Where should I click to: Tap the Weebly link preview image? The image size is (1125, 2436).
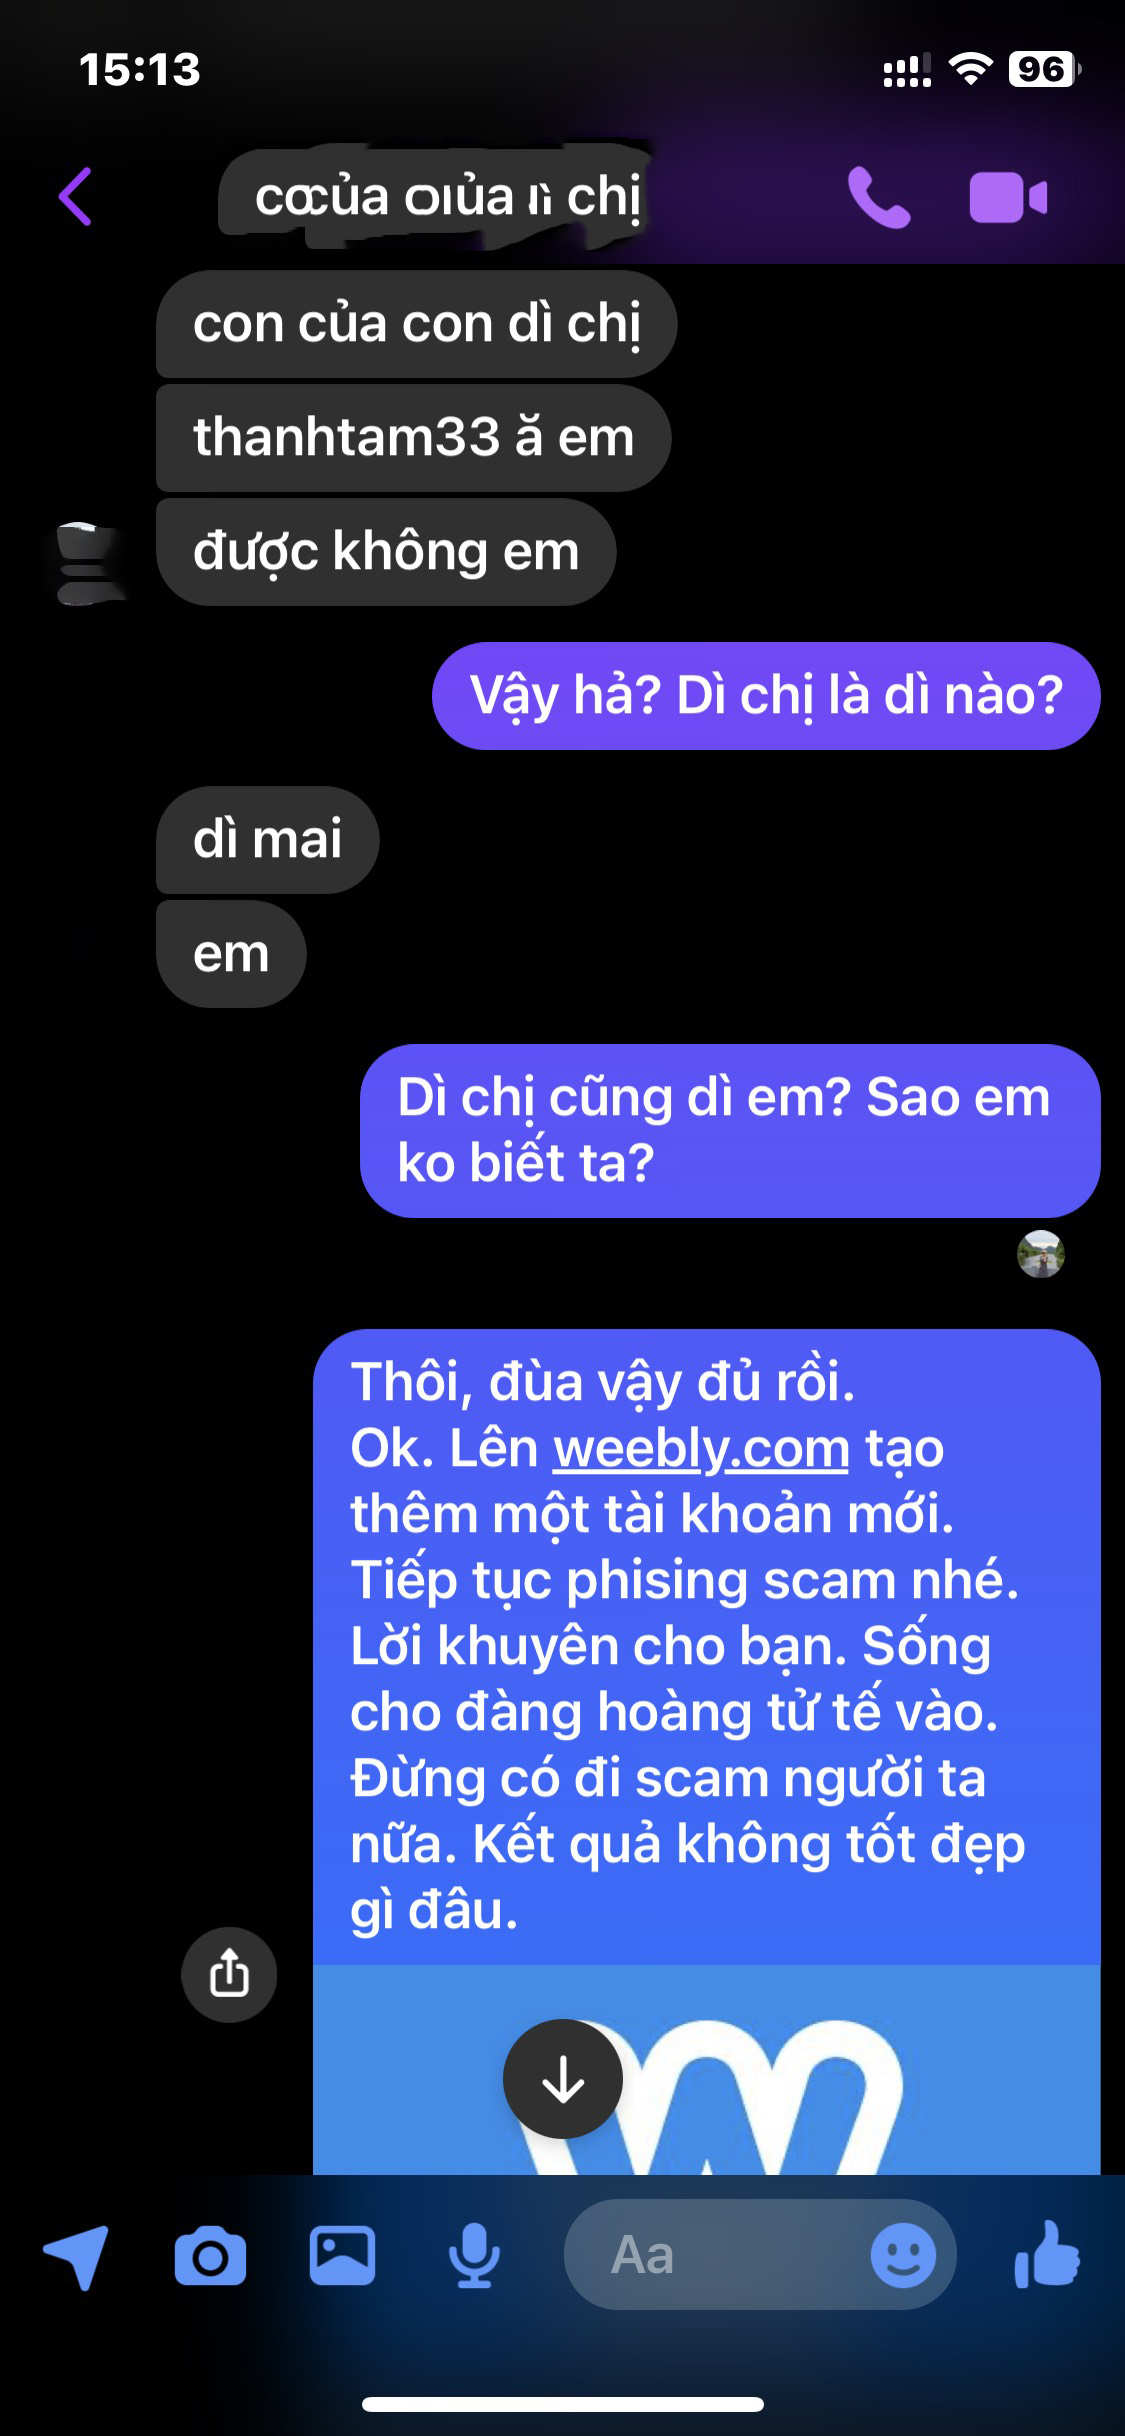(707, 2068)
